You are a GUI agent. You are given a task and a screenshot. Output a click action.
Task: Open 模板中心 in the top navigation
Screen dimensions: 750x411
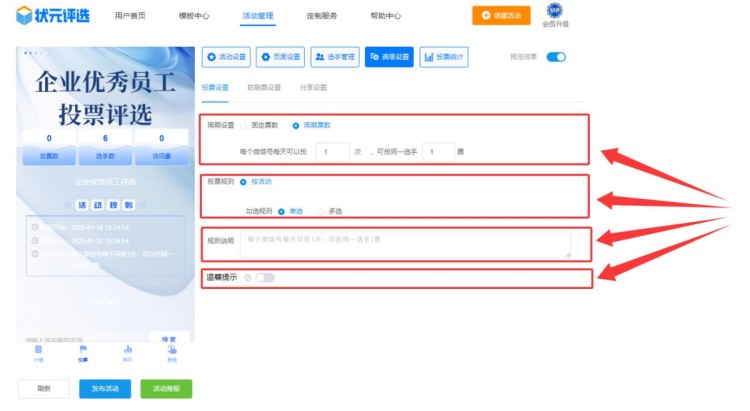[192, 16]
